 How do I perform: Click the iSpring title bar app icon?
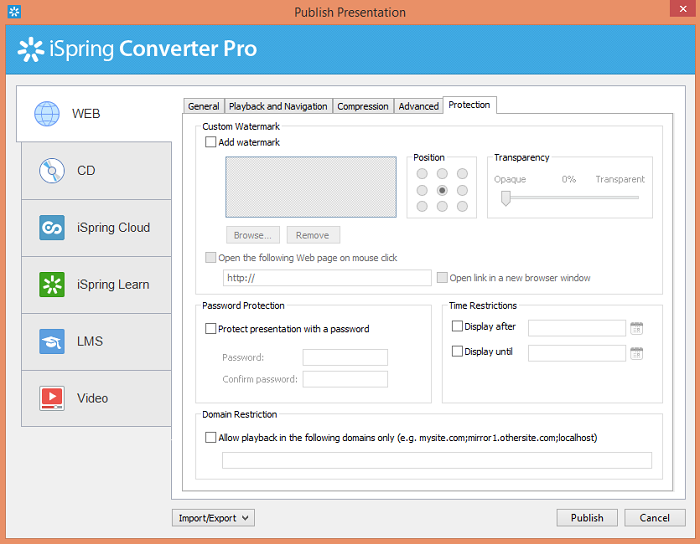click(x=14, y=12)
